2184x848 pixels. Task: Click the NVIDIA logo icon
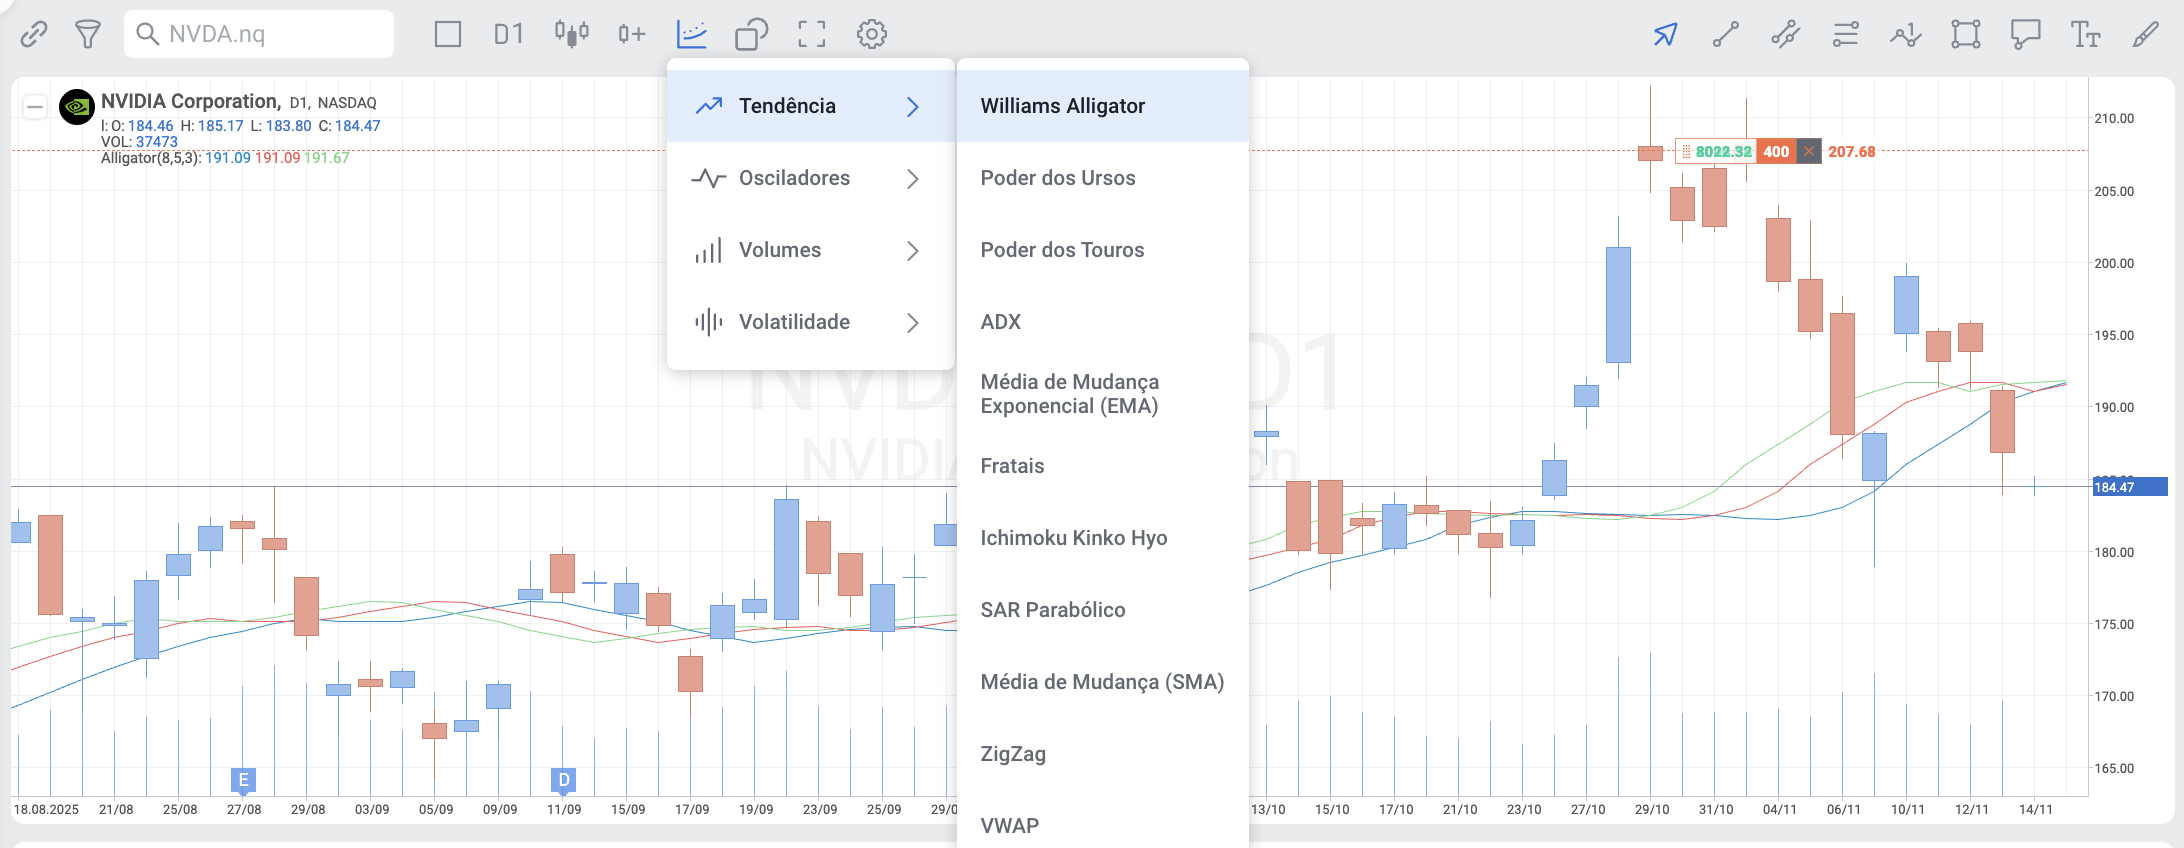pos(77,106)
